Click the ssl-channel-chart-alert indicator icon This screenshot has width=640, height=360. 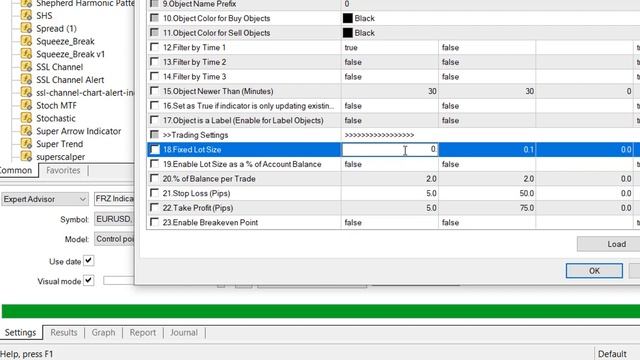26,92
